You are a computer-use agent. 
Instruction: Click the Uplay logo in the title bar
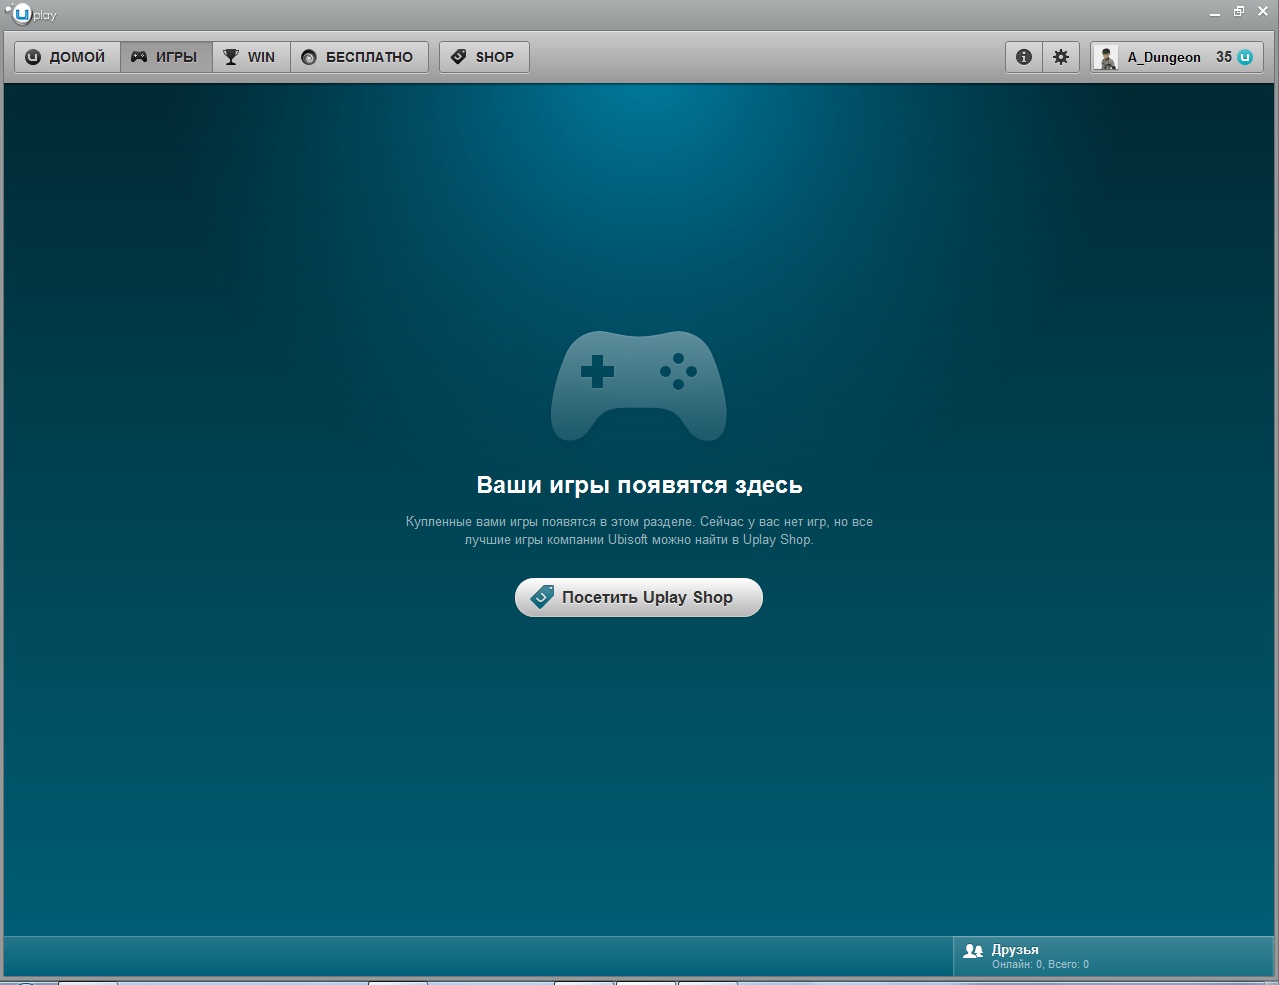tap(30, 13)
